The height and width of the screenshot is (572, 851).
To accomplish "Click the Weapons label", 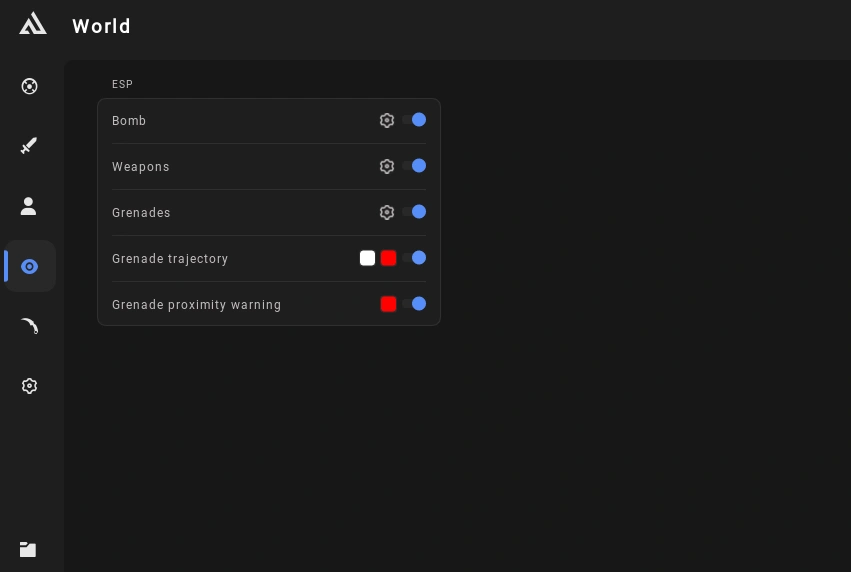I will 141,167.
